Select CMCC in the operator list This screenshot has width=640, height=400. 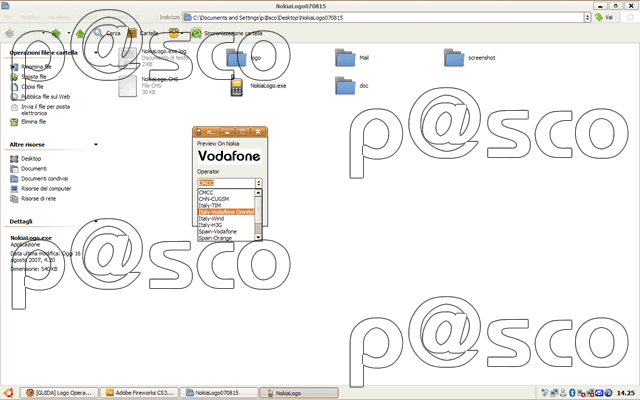[x=227, y=192]
